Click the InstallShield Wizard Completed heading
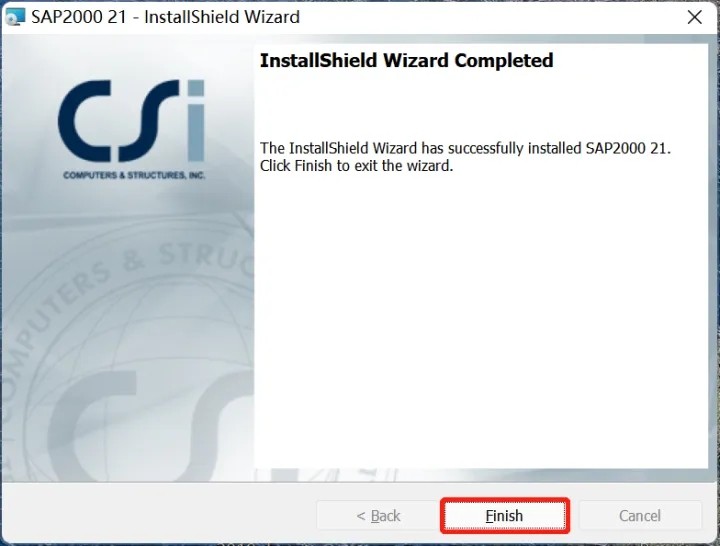 click(x=406, y=60)
